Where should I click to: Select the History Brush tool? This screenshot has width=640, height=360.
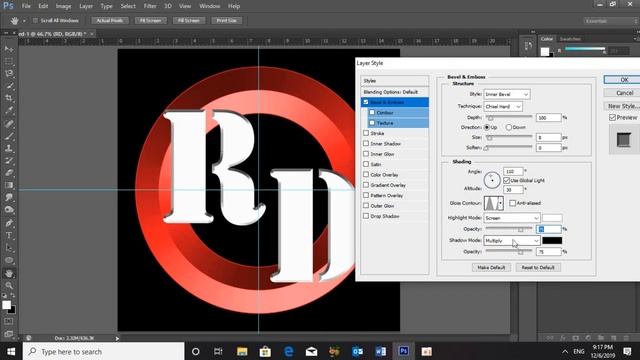point(9,160)
